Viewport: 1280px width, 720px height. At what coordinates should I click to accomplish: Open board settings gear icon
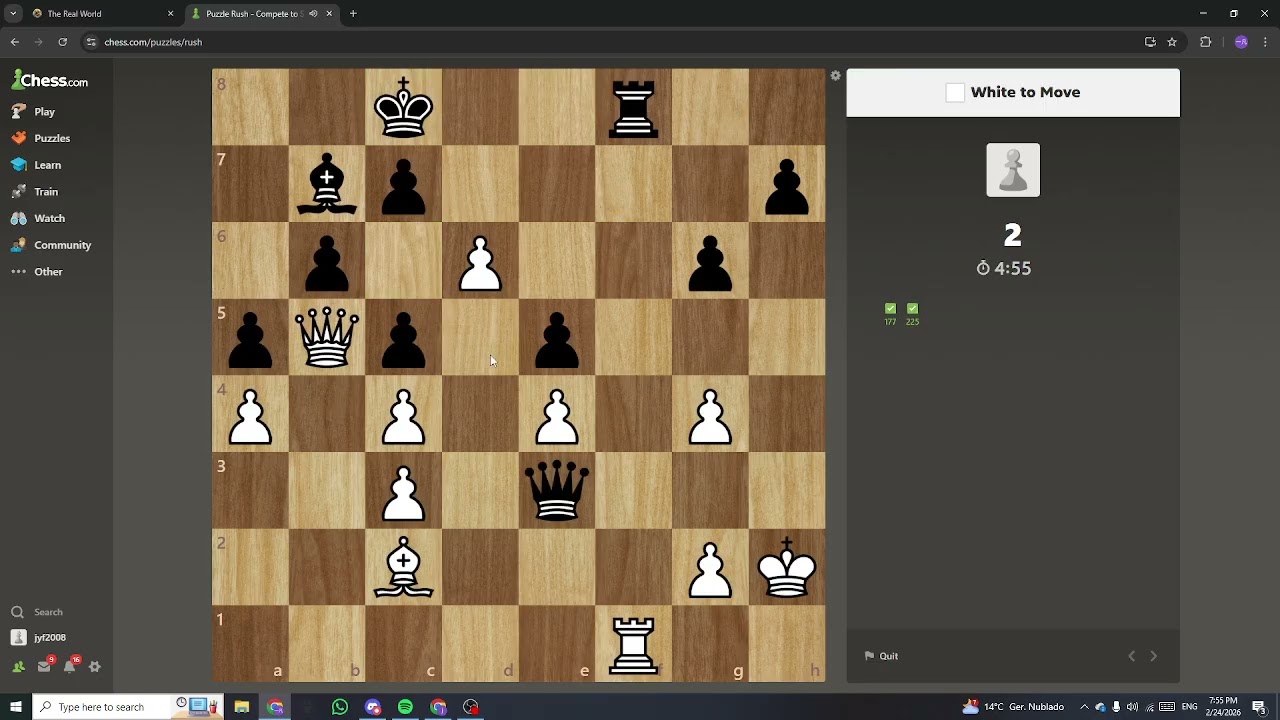click(836, 76)
